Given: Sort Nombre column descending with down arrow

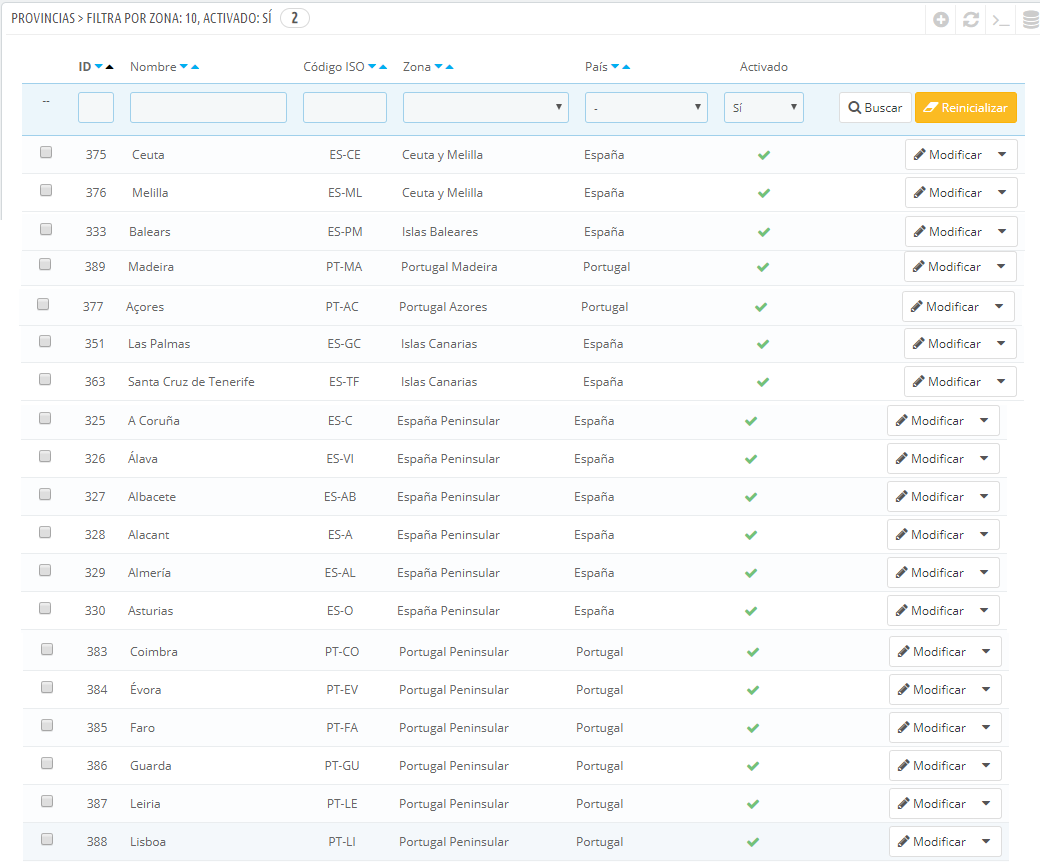Looking at the screenshot, I should click(x=184, y=67).
